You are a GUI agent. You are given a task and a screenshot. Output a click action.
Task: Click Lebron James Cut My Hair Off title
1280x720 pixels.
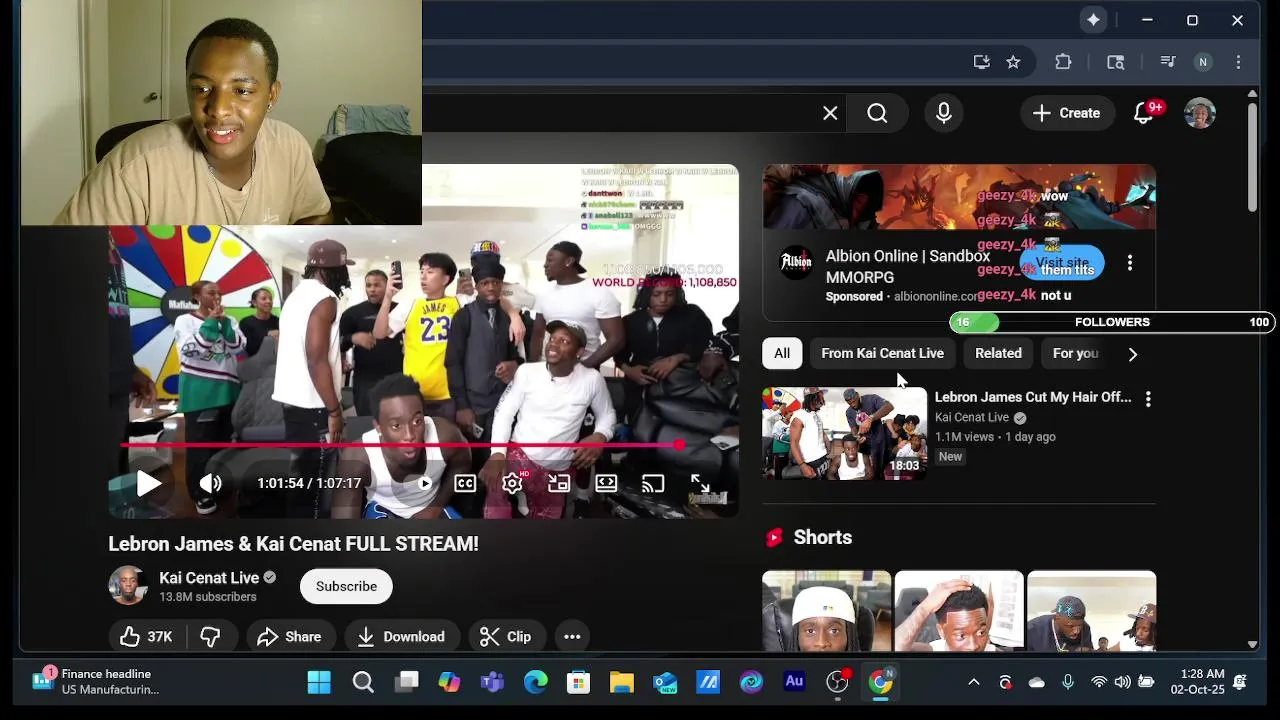point(1033,397)
